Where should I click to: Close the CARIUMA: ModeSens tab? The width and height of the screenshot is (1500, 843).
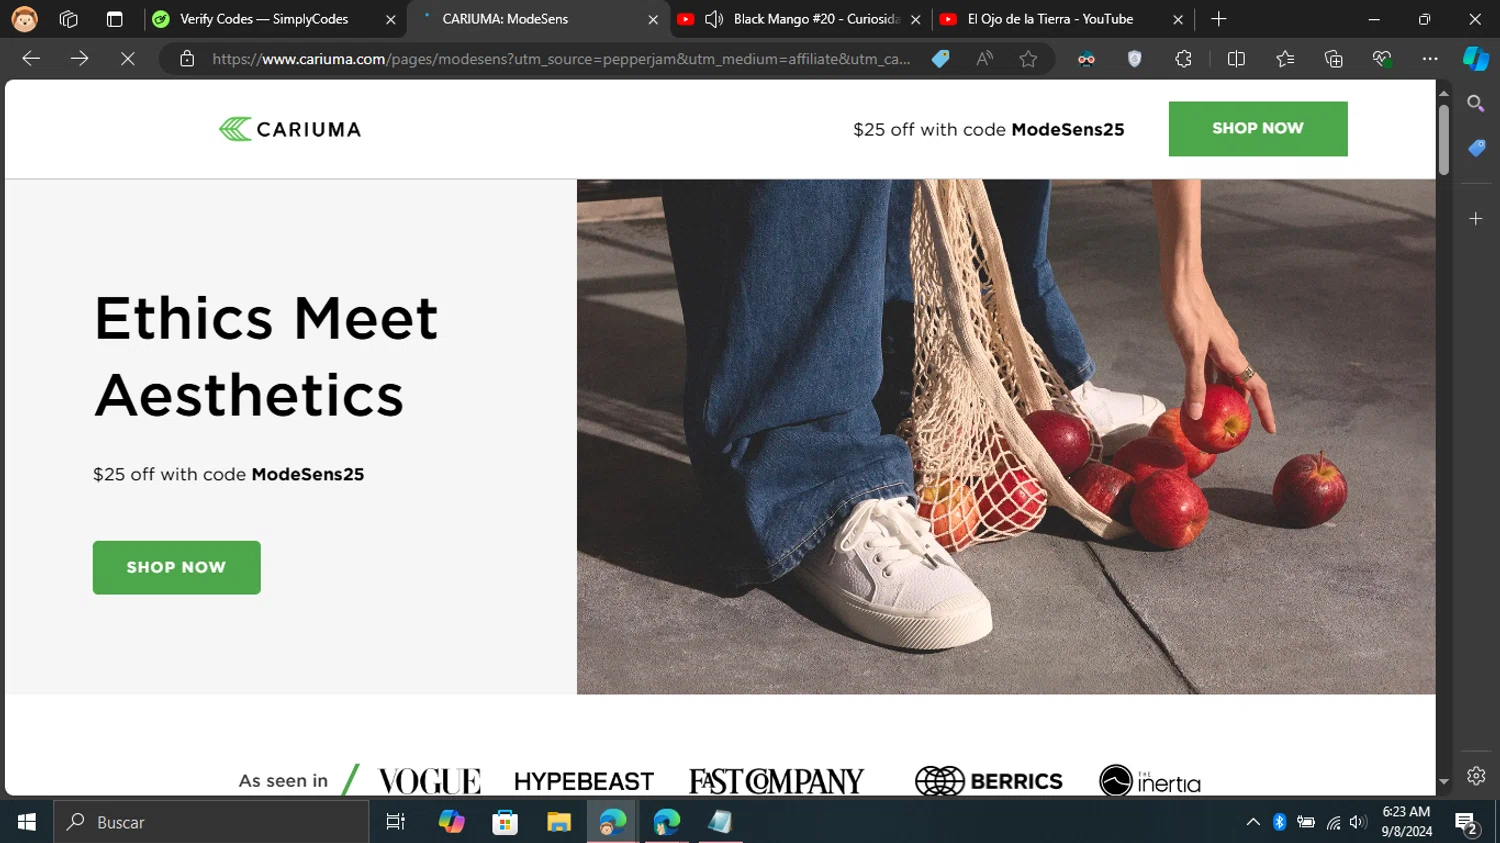653,19
